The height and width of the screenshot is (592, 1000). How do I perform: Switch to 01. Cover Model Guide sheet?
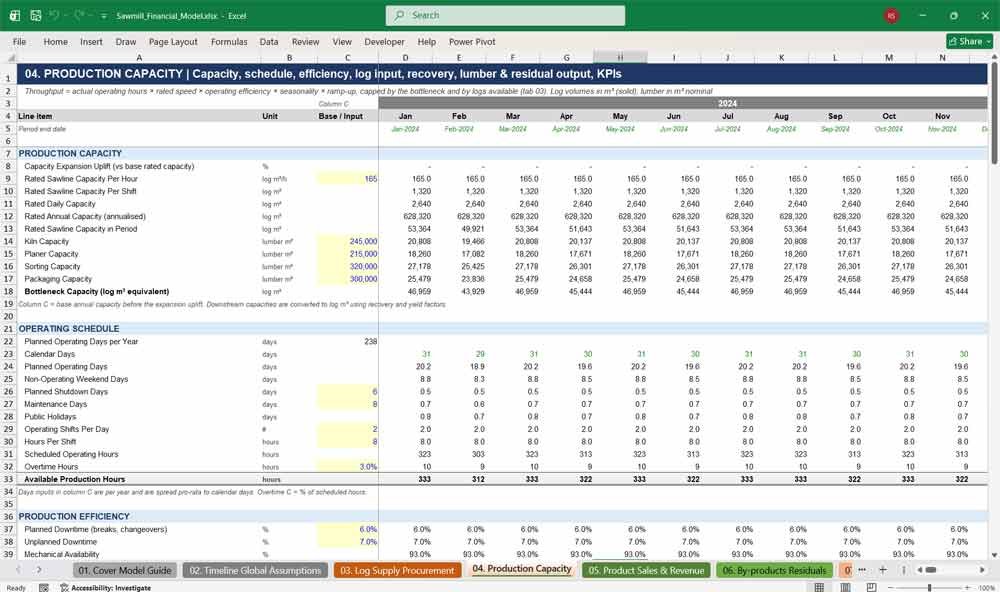click(125, 570)
